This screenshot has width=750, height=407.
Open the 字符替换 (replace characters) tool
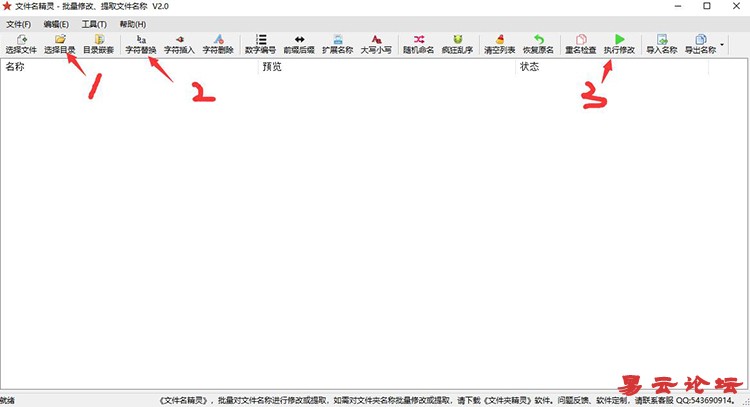click(141, 44)
